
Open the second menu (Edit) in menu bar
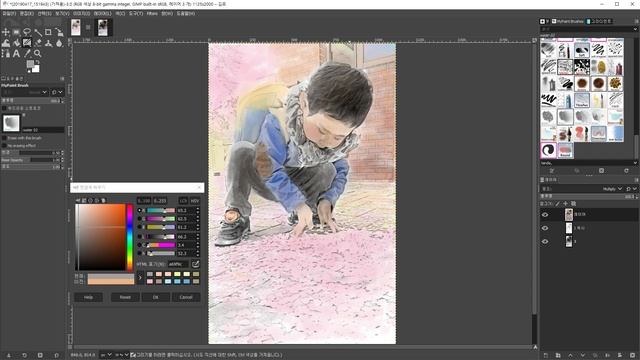[27, 13]
